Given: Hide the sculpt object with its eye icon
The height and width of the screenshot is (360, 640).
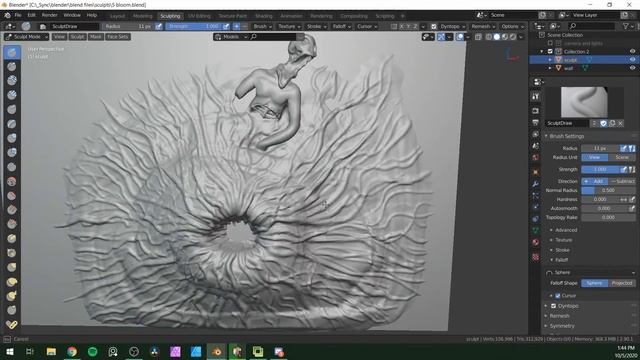Looking at the screenshot, I should [632, 60].
